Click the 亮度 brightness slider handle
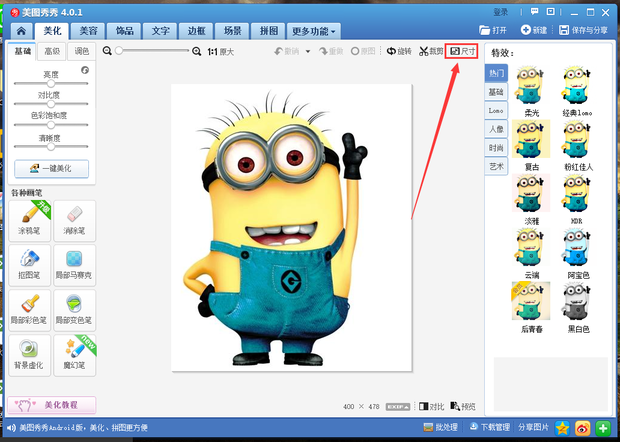The width and height of the screenshot is (620, 442). click(51, 83)
